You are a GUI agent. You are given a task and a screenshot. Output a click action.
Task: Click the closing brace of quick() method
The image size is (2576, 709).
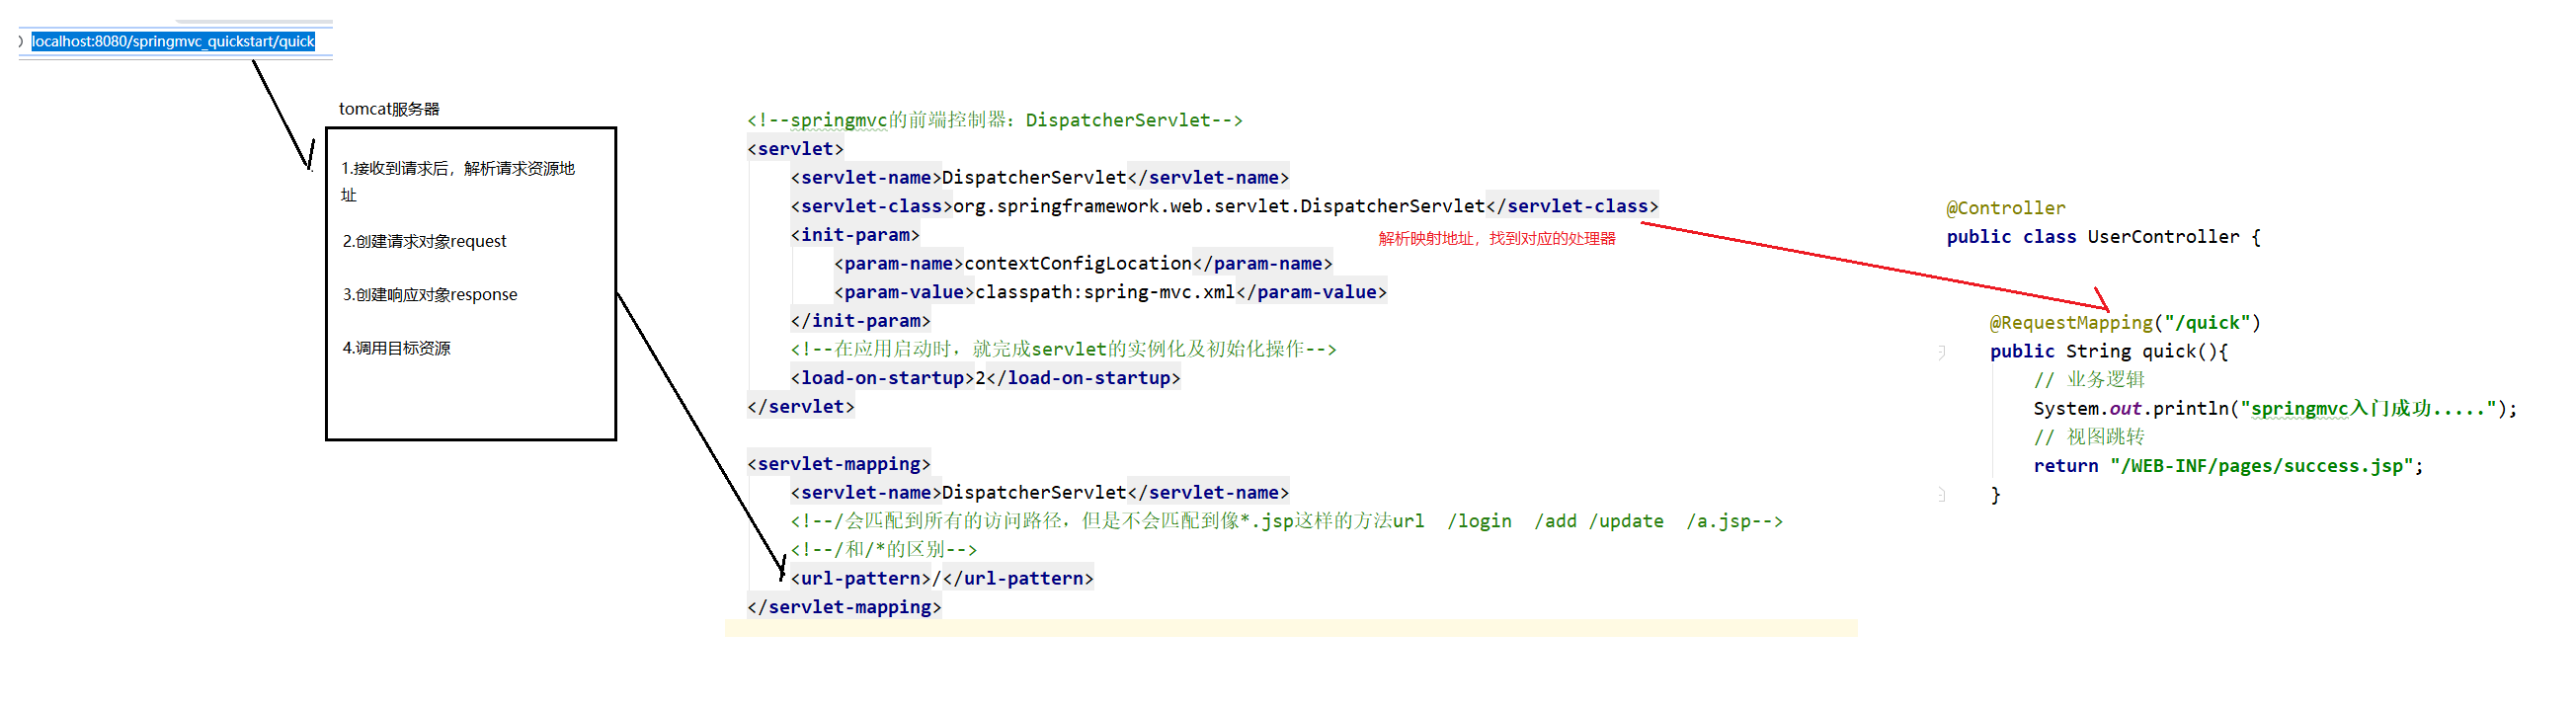[x=1995, y=494]
